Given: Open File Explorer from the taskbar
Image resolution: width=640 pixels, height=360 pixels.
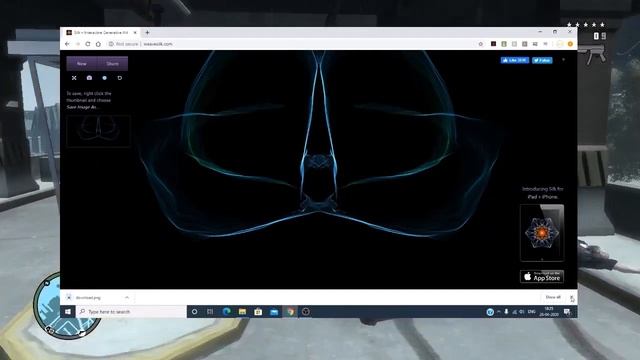Looking at the screenshot, I should (x=242, y=312).
